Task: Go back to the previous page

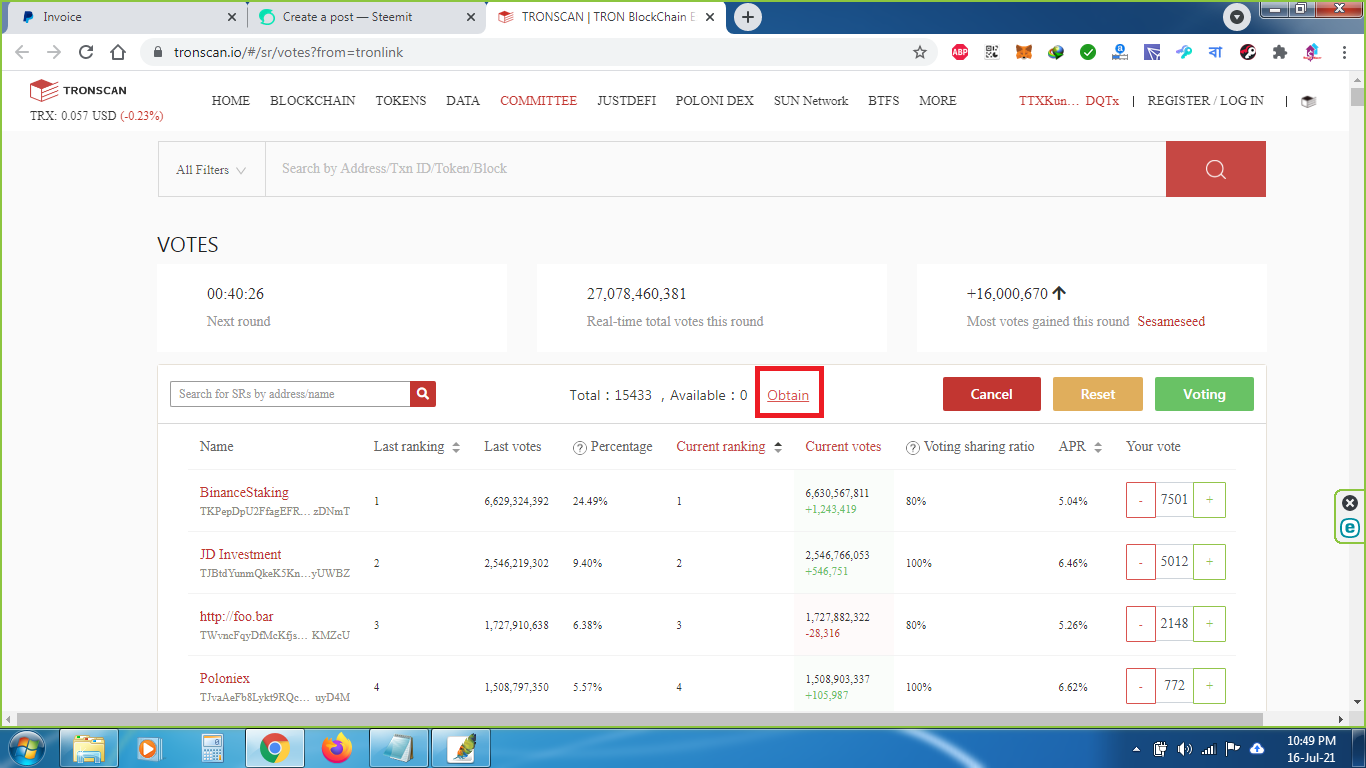Action: [x=22, y=52]
